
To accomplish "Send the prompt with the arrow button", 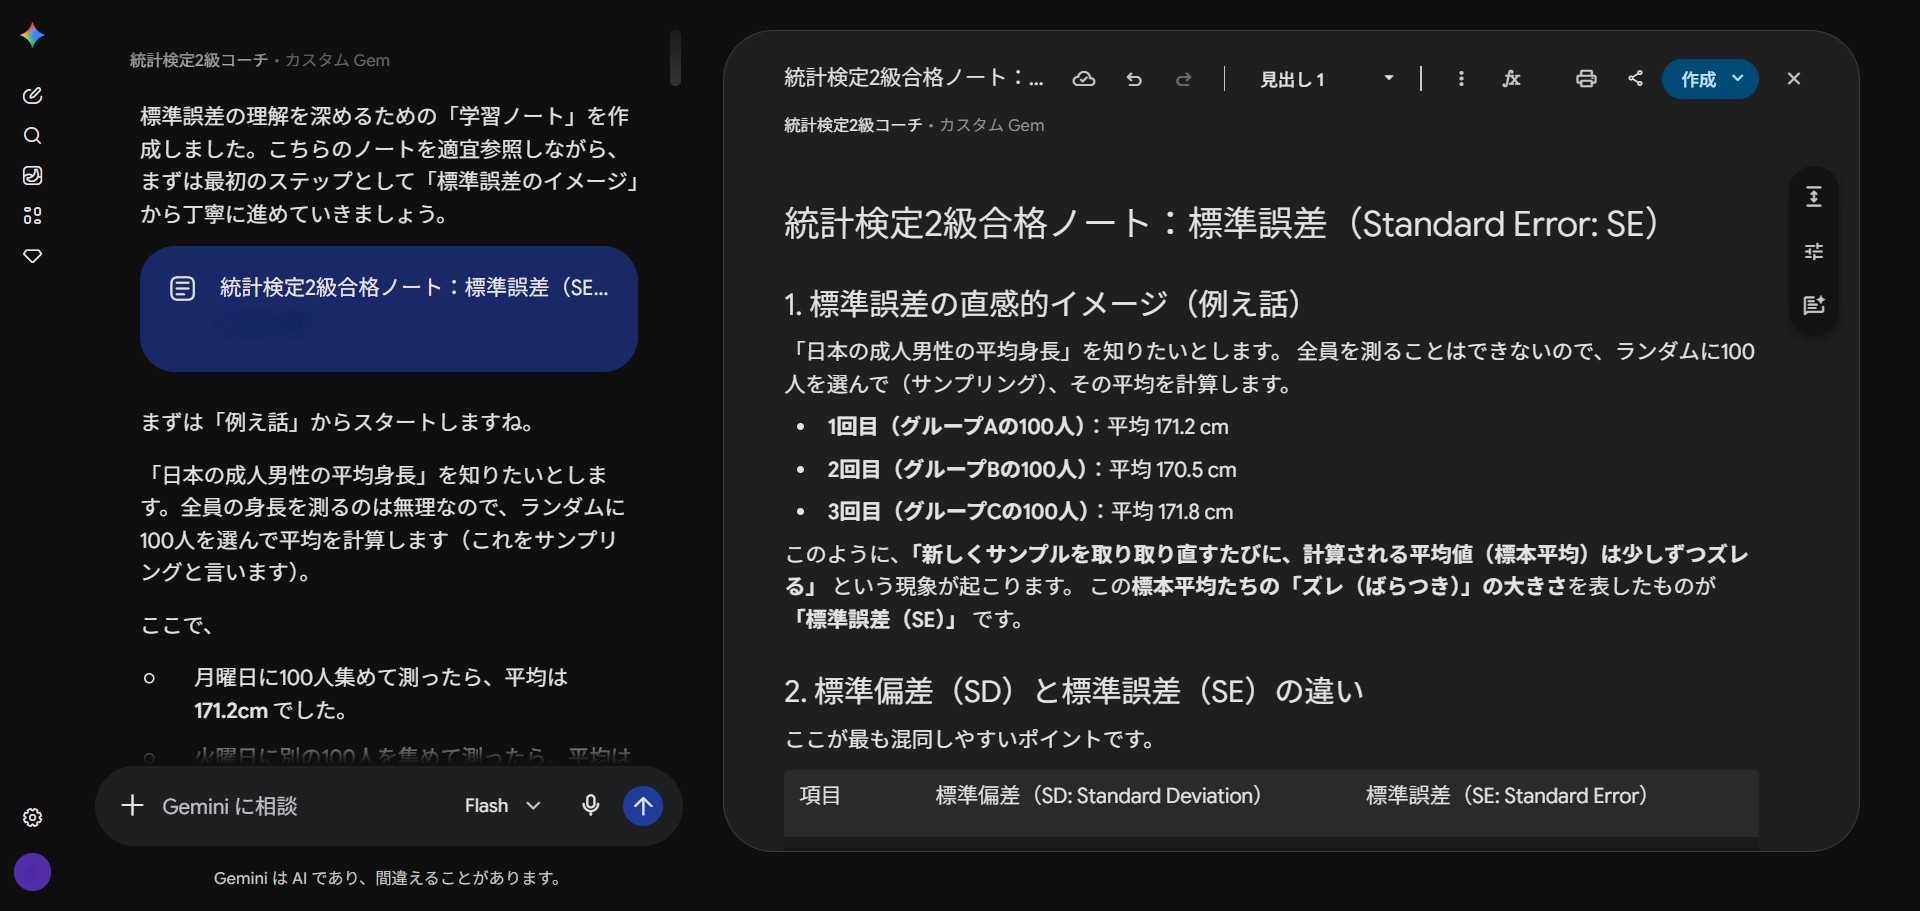I will pos(643,805).
